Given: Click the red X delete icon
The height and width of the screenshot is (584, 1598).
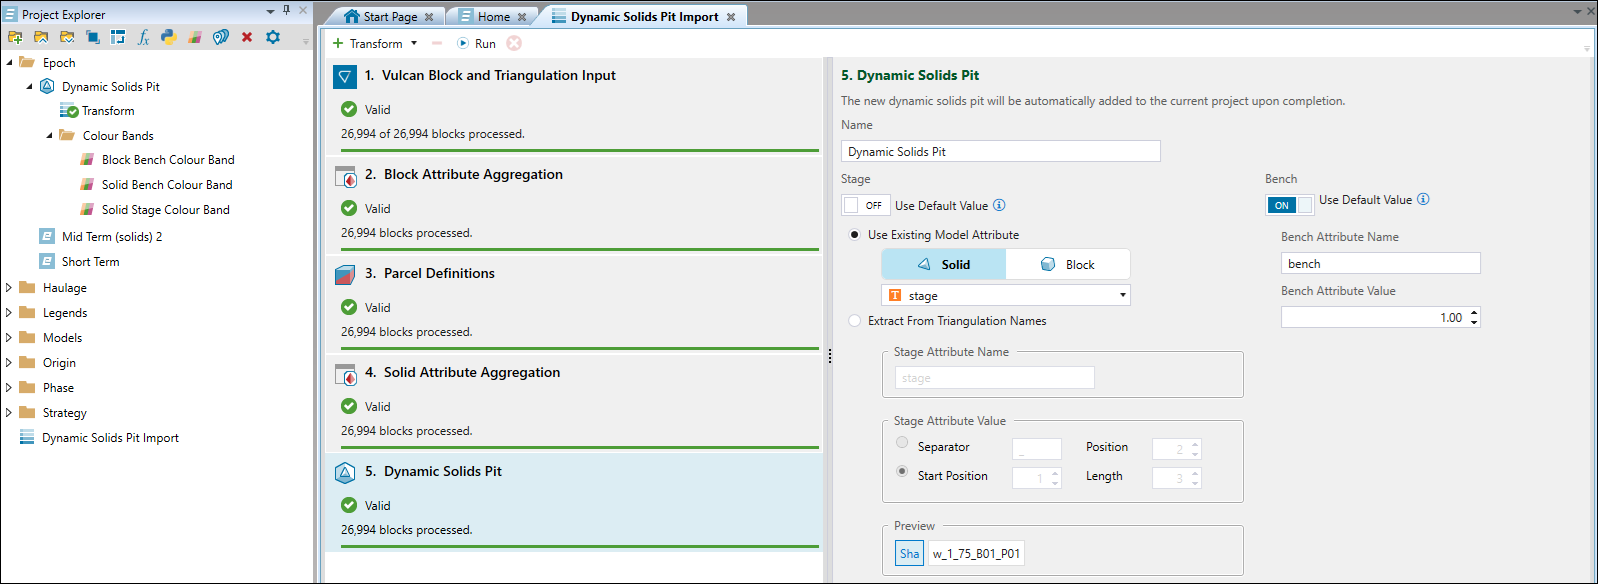Looking at the screenshot, I should [x=247, y=37].
